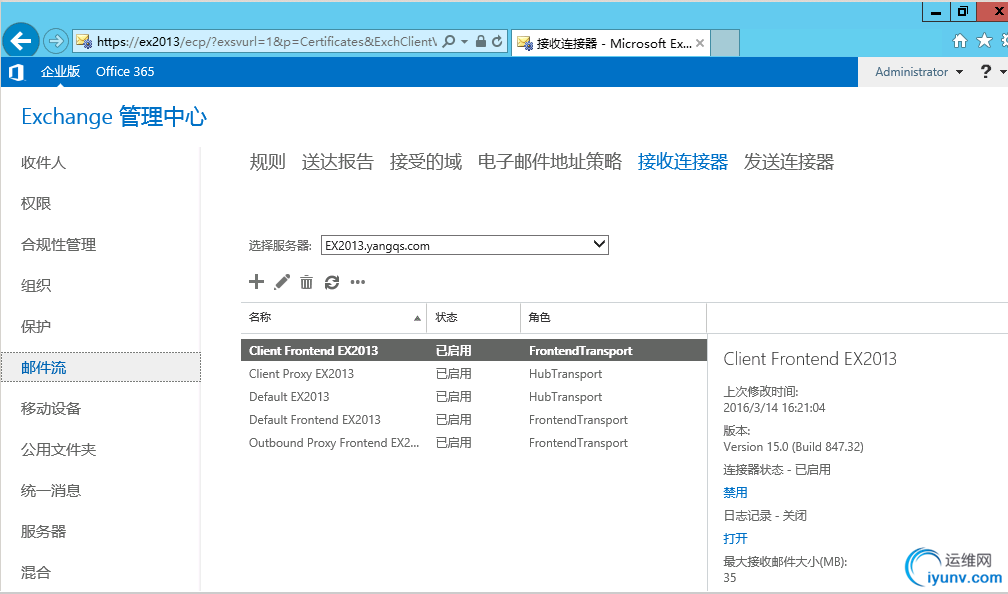Switch to the Office 365 tab
The height and width of the screenshot is (594, 1008).
coord(125,71)
